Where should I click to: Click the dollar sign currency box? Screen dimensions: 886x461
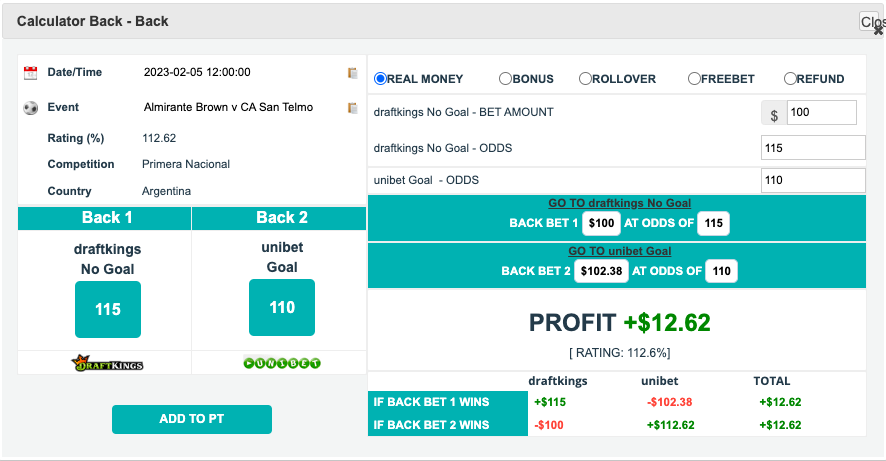click(774, 115)
